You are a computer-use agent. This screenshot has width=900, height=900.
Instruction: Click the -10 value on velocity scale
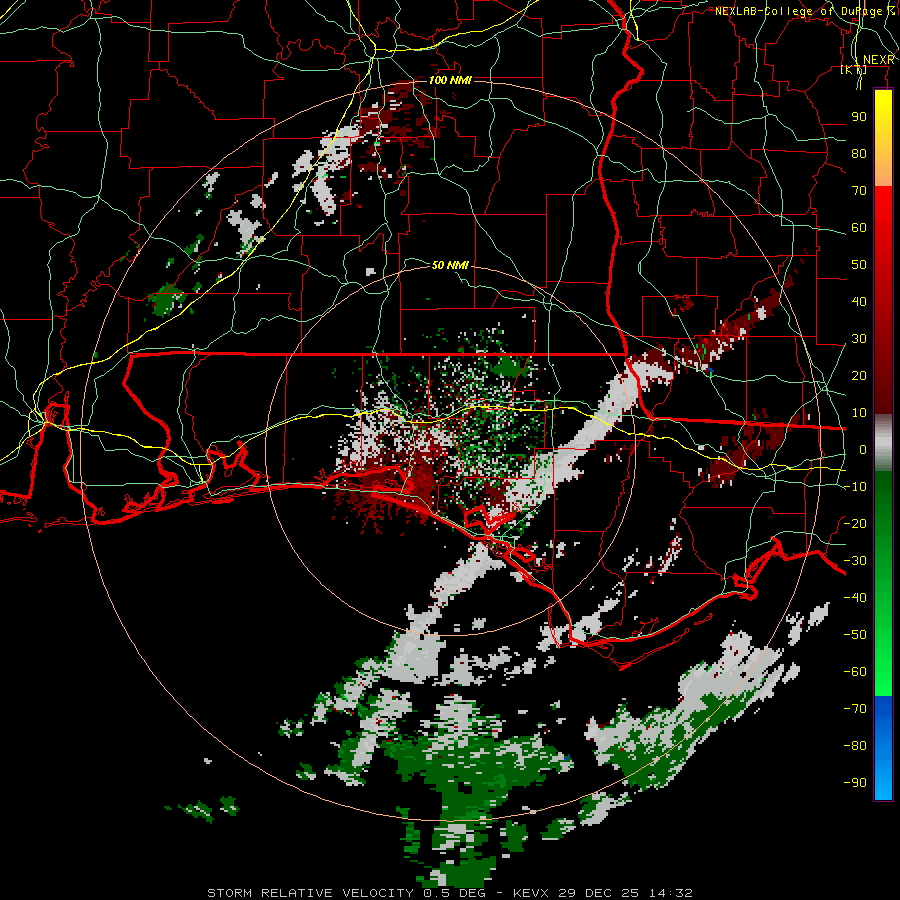(855, 487)
